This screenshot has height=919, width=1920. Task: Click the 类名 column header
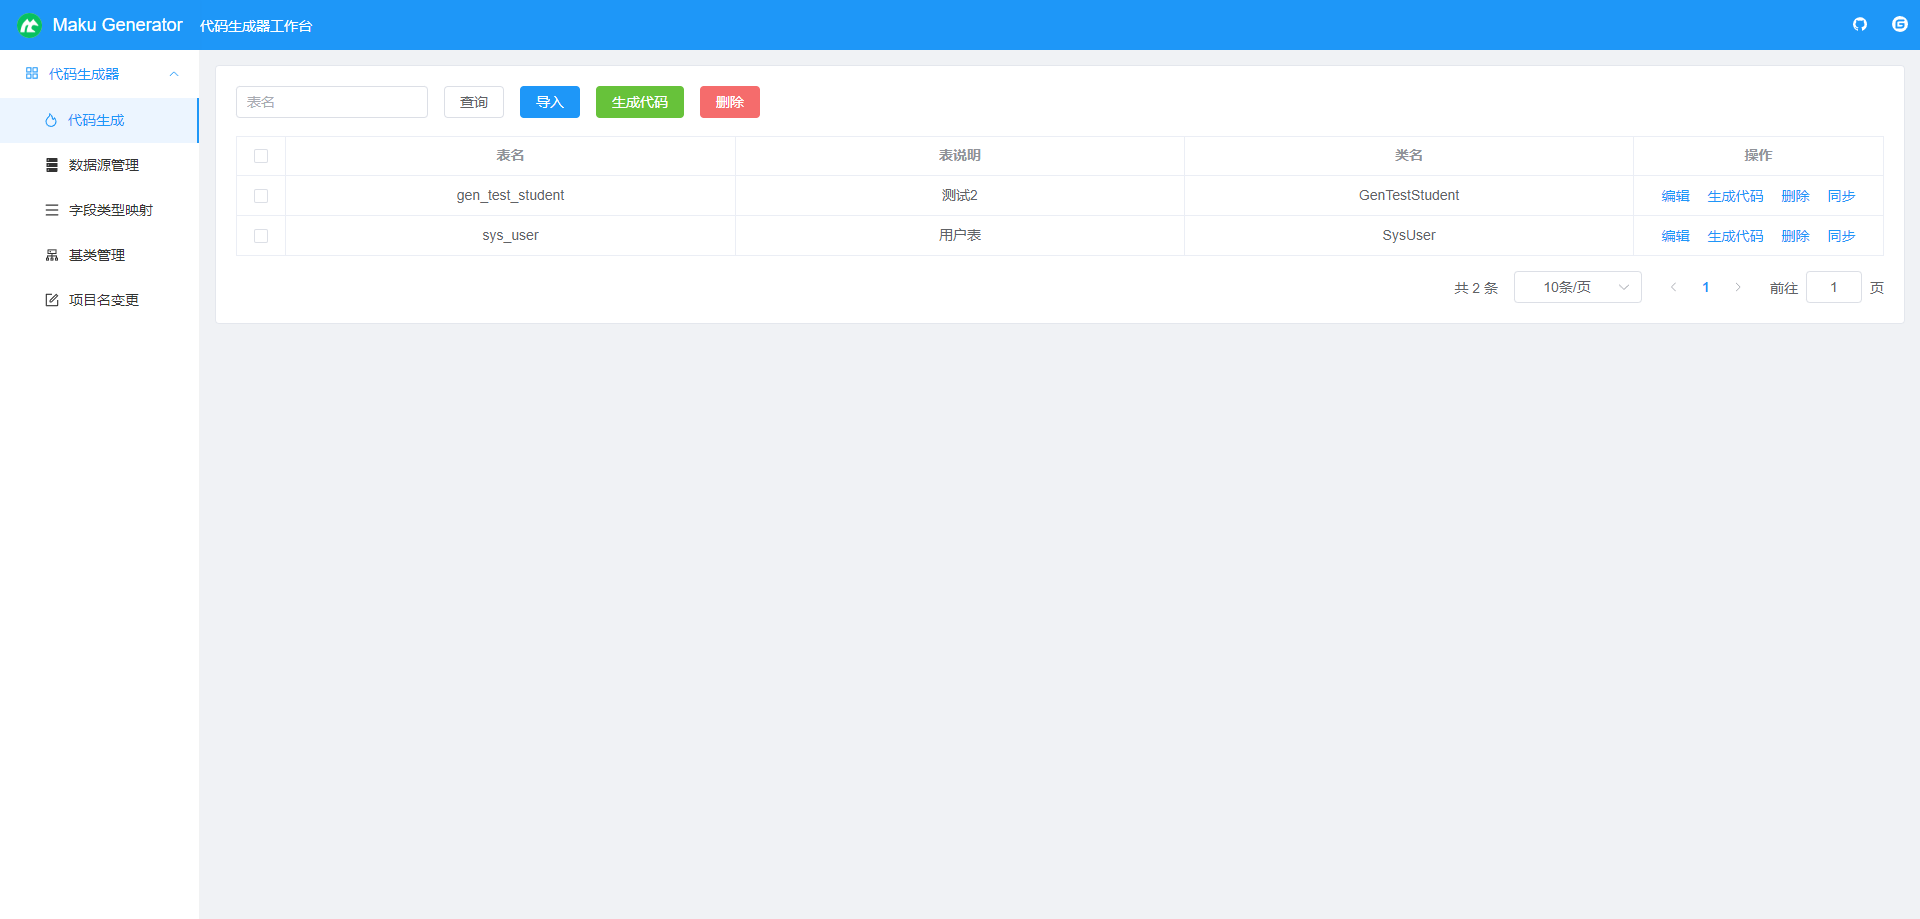point(1409,155)
